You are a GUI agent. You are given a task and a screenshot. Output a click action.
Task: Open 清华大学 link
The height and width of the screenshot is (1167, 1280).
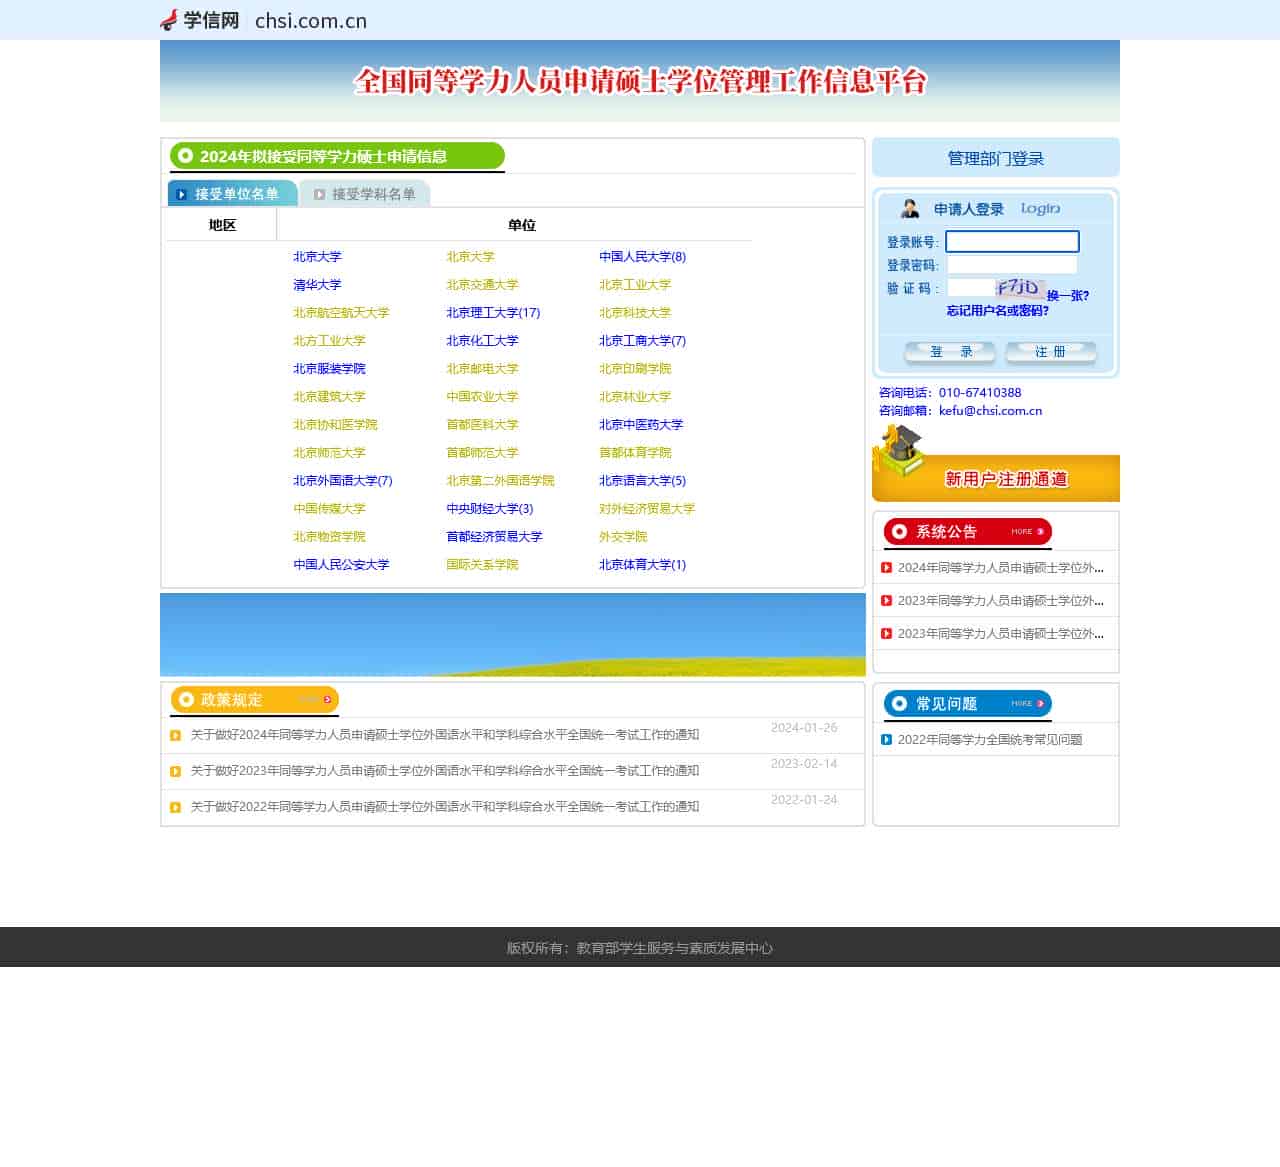tap(317, 285)
